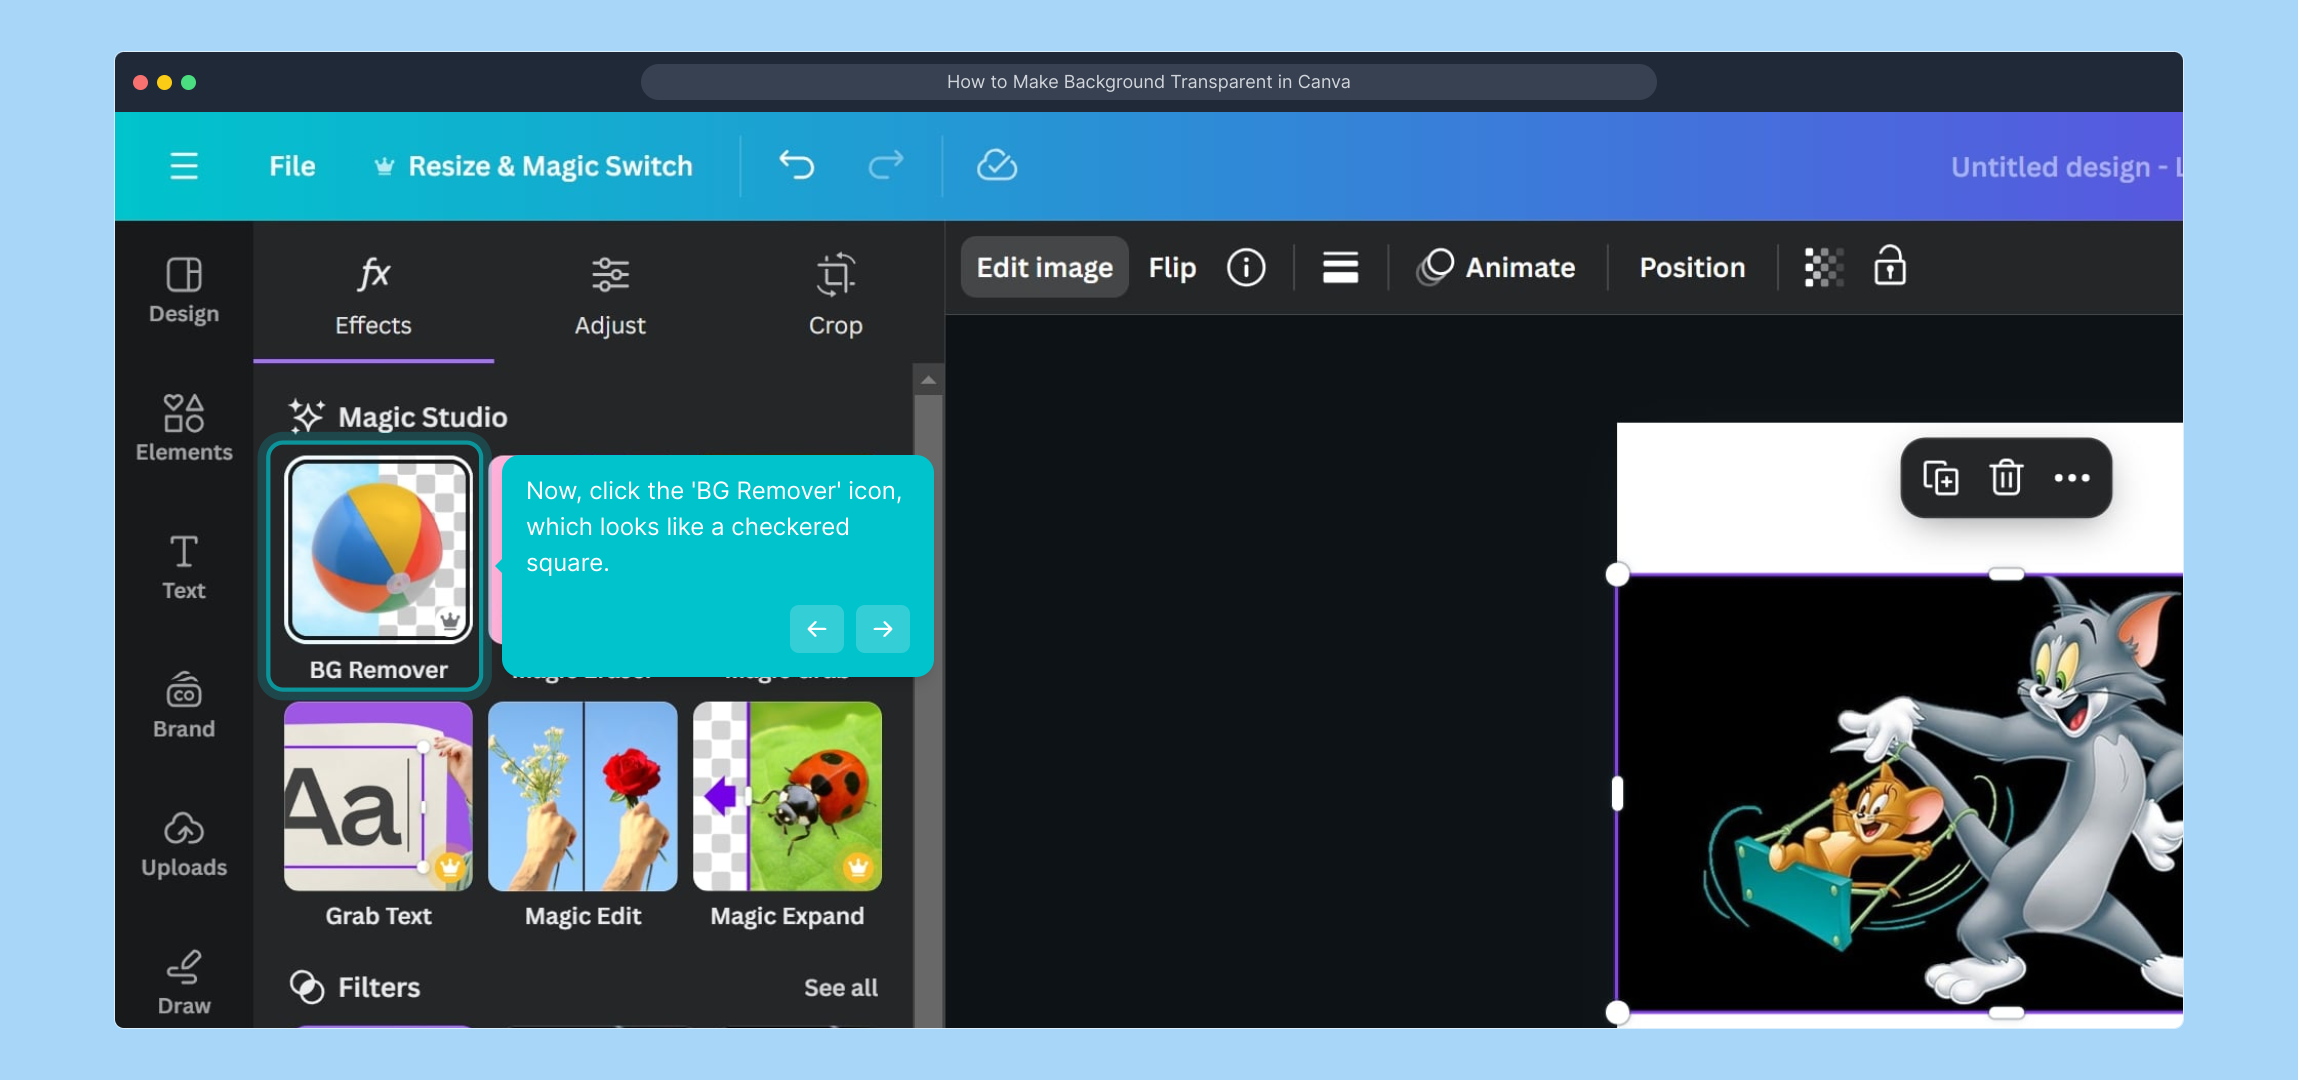Click the Animate button

1497,268
